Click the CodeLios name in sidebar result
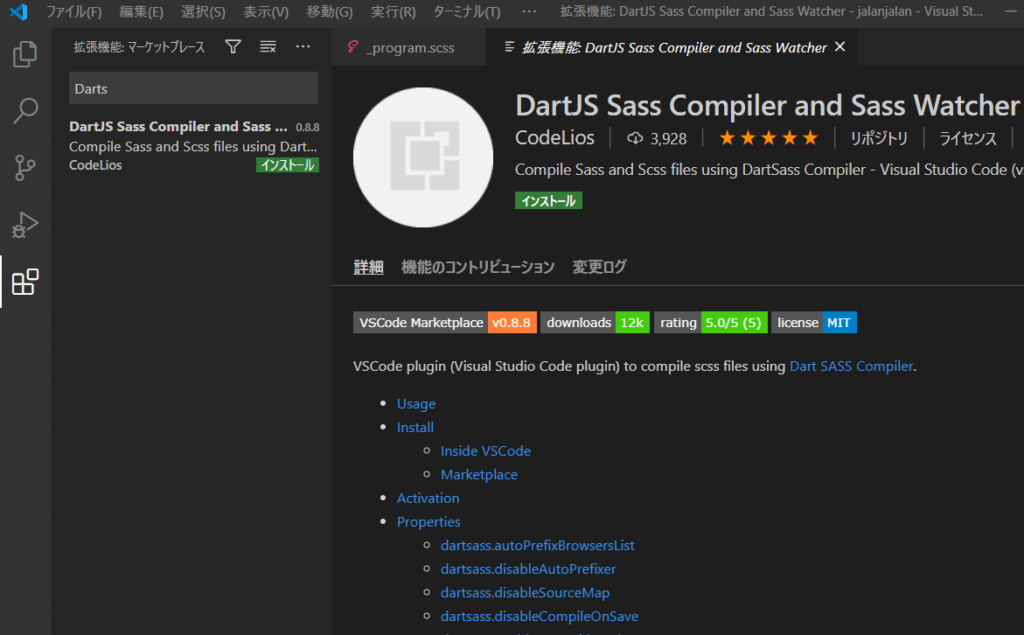 click(95, 165)
